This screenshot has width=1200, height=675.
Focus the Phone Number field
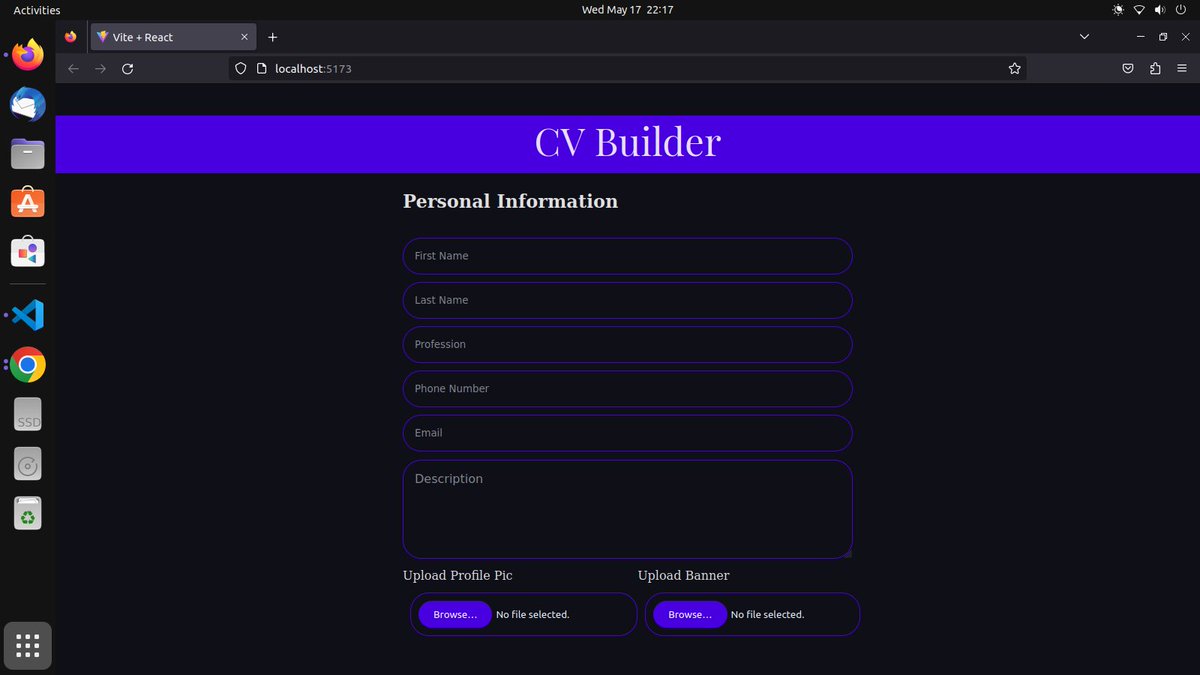coord(627,389)
